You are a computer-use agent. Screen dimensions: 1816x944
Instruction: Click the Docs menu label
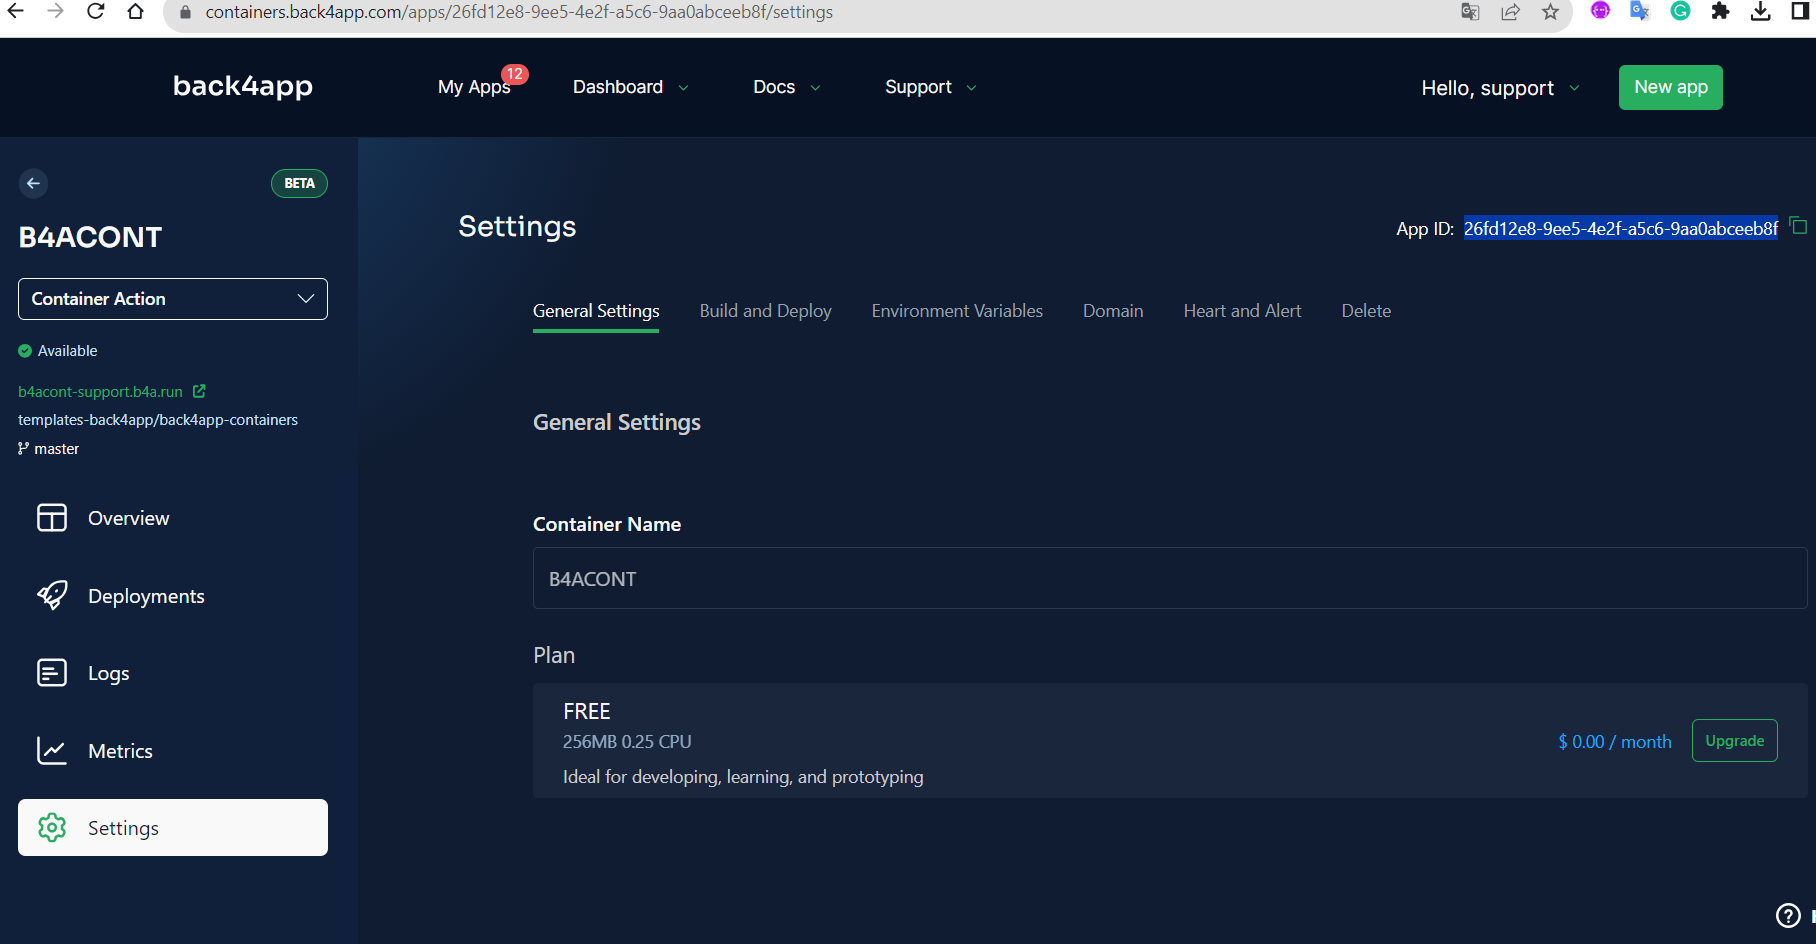(x=774, y=87)
